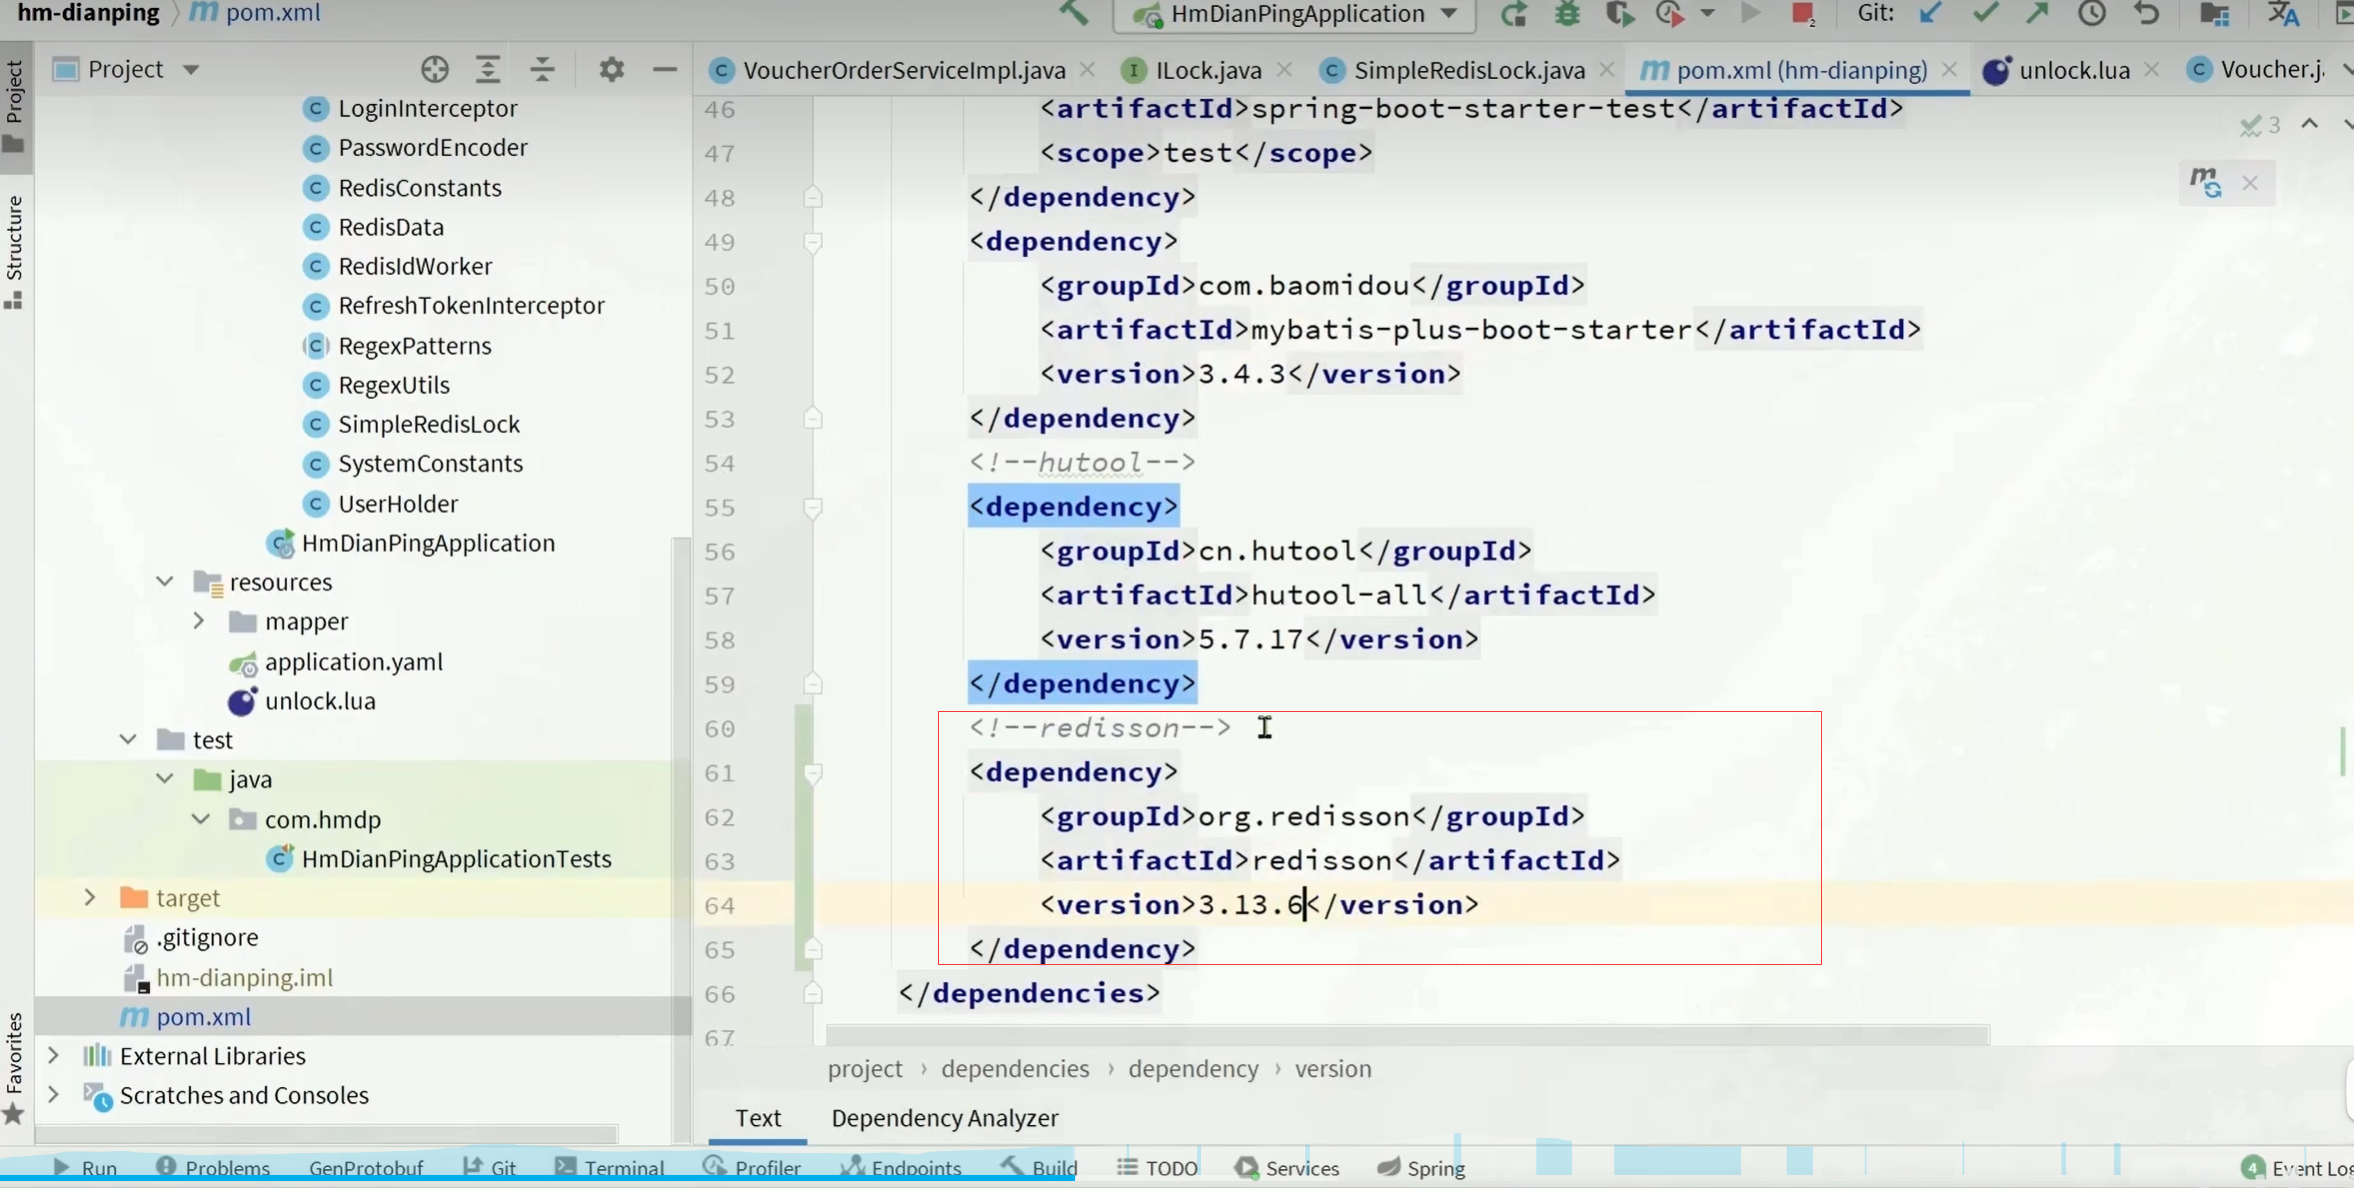Click the Debug bug icon
This screenshot has width=2354, height=1188.
click(1567, 13)
